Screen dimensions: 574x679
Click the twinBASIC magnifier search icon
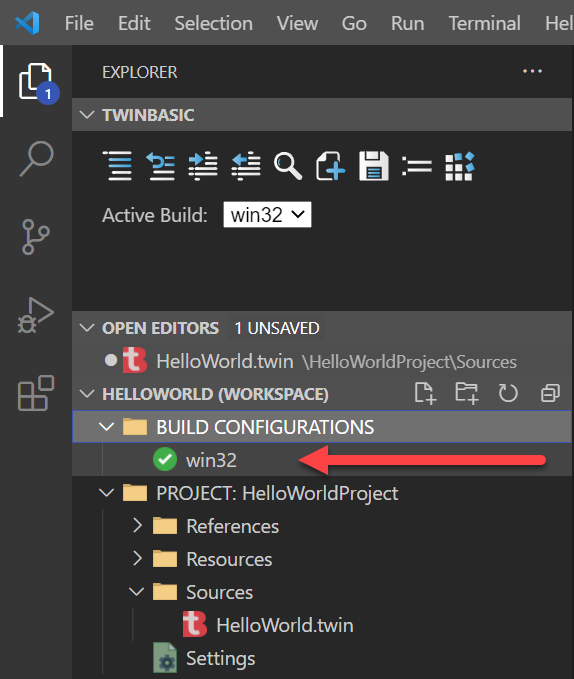288,165
